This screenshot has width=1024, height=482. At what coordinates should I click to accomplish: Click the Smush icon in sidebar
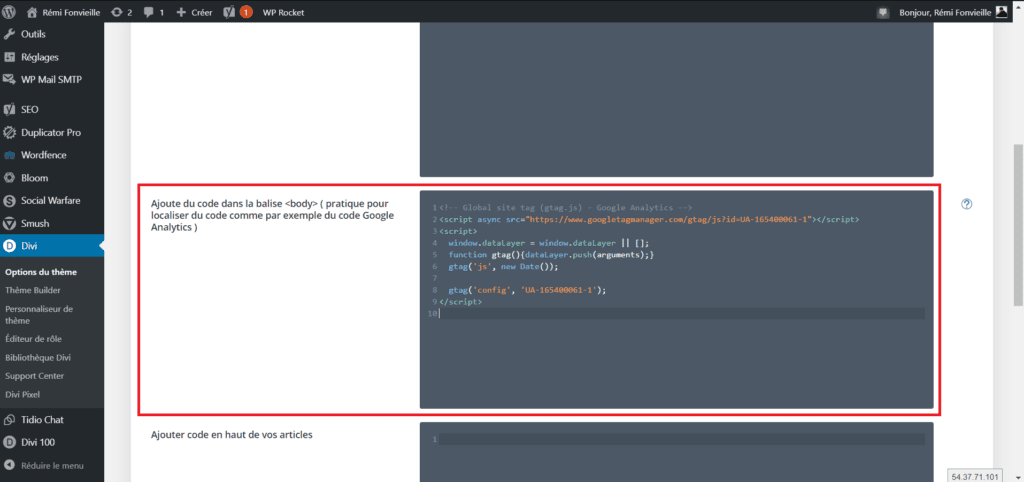[x=10, y=223]
